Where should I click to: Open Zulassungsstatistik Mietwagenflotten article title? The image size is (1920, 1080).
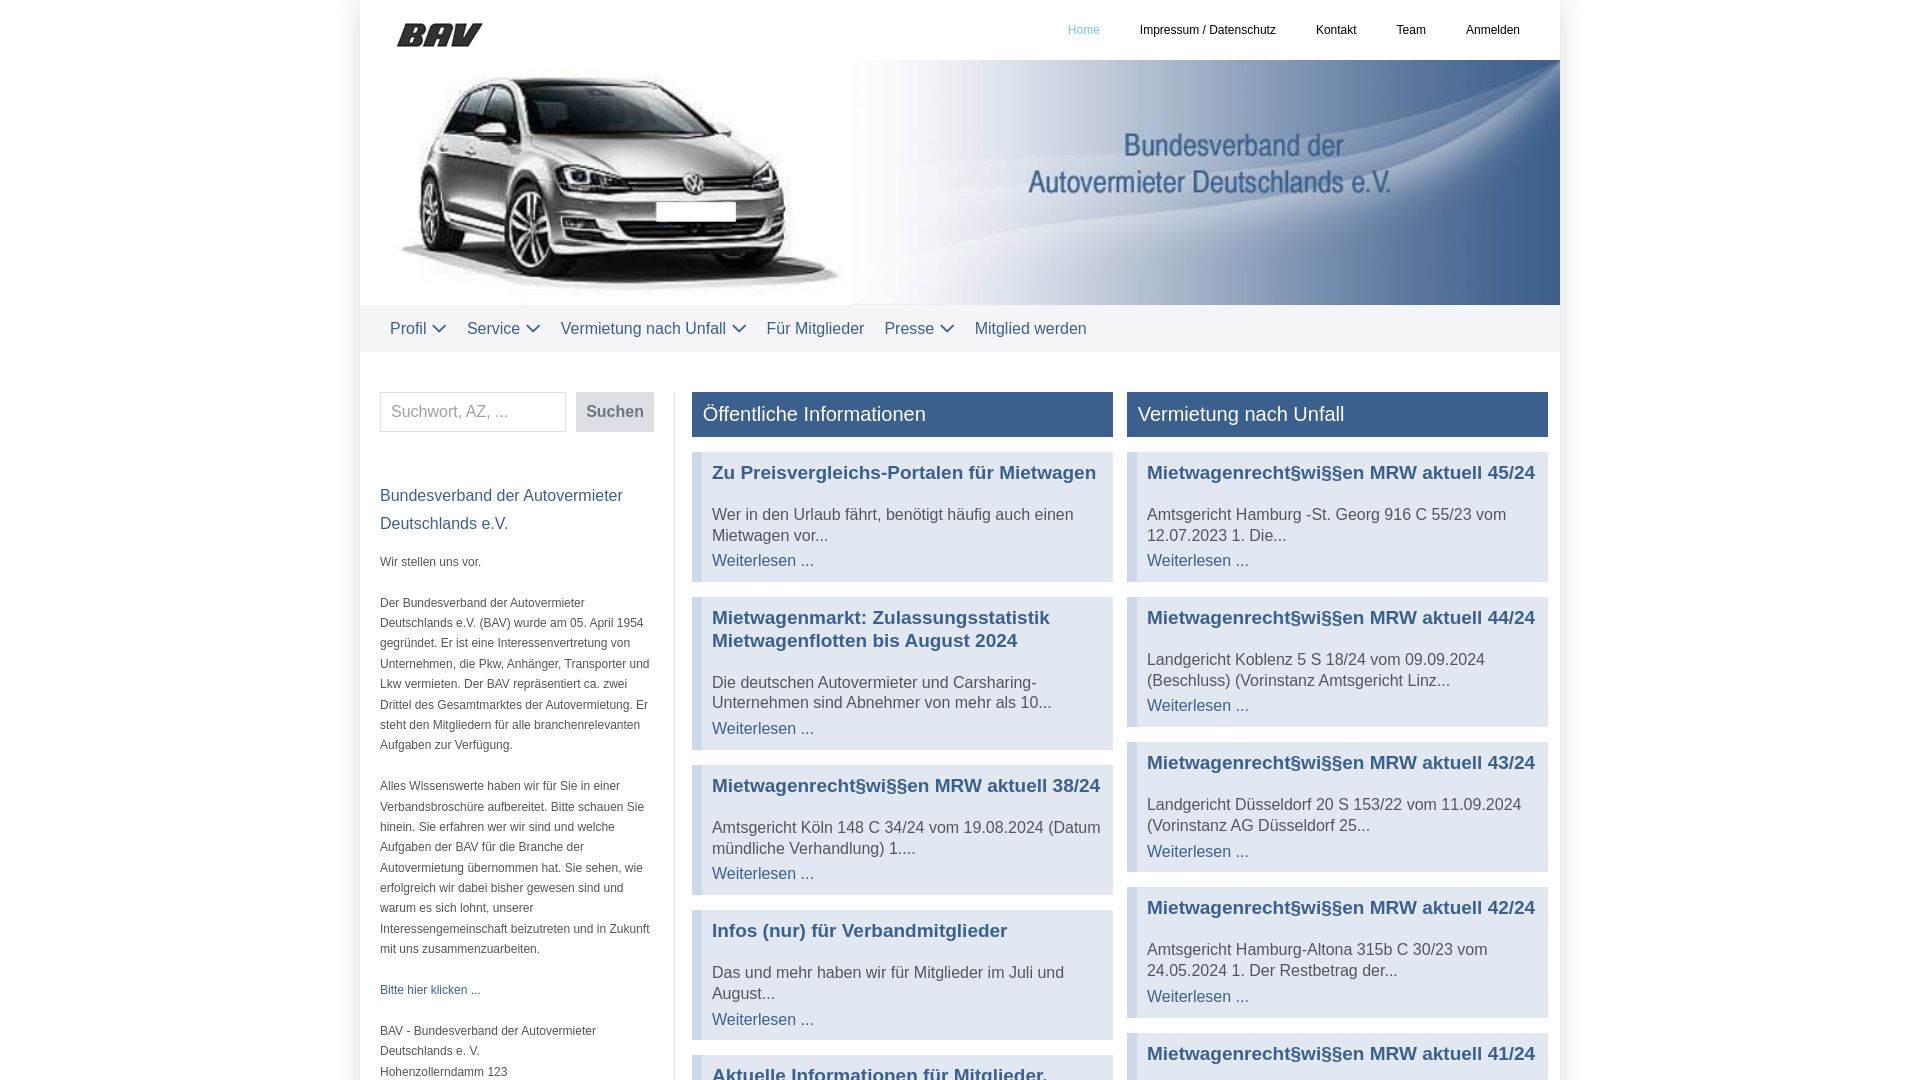coord(881,629)
